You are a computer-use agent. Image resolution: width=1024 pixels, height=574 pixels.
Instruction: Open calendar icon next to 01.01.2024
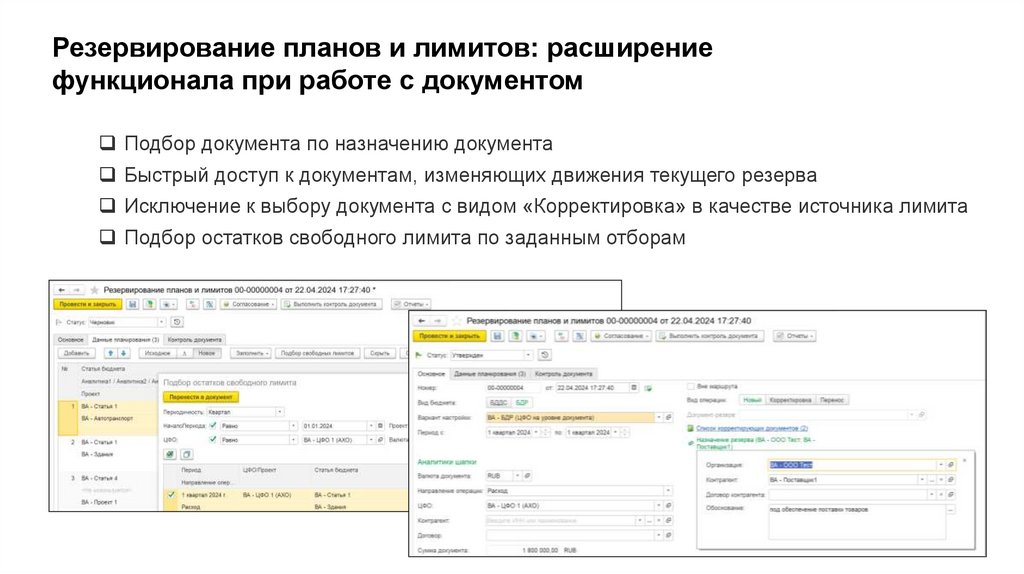click(x=380, y=426)
